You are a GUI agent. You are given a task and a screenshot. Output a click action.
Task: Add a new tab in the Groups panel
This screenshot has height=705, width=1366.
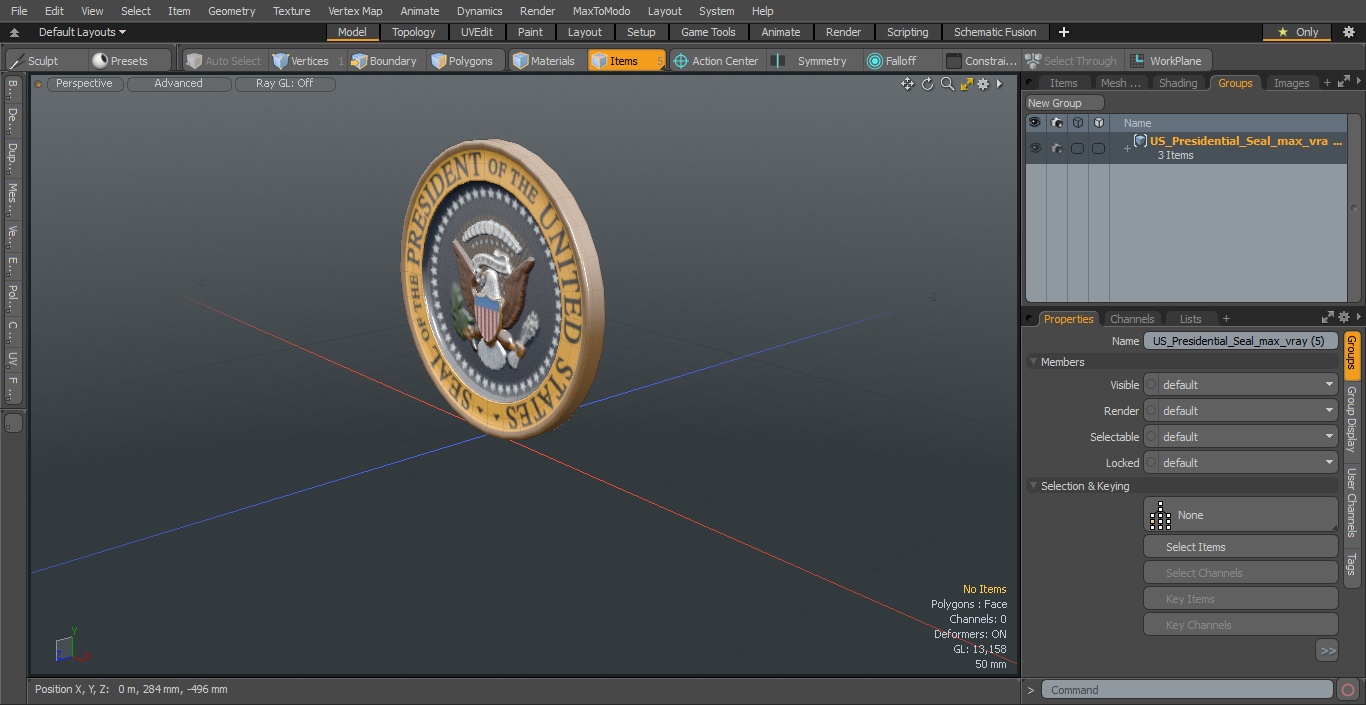coord(1327,83)
